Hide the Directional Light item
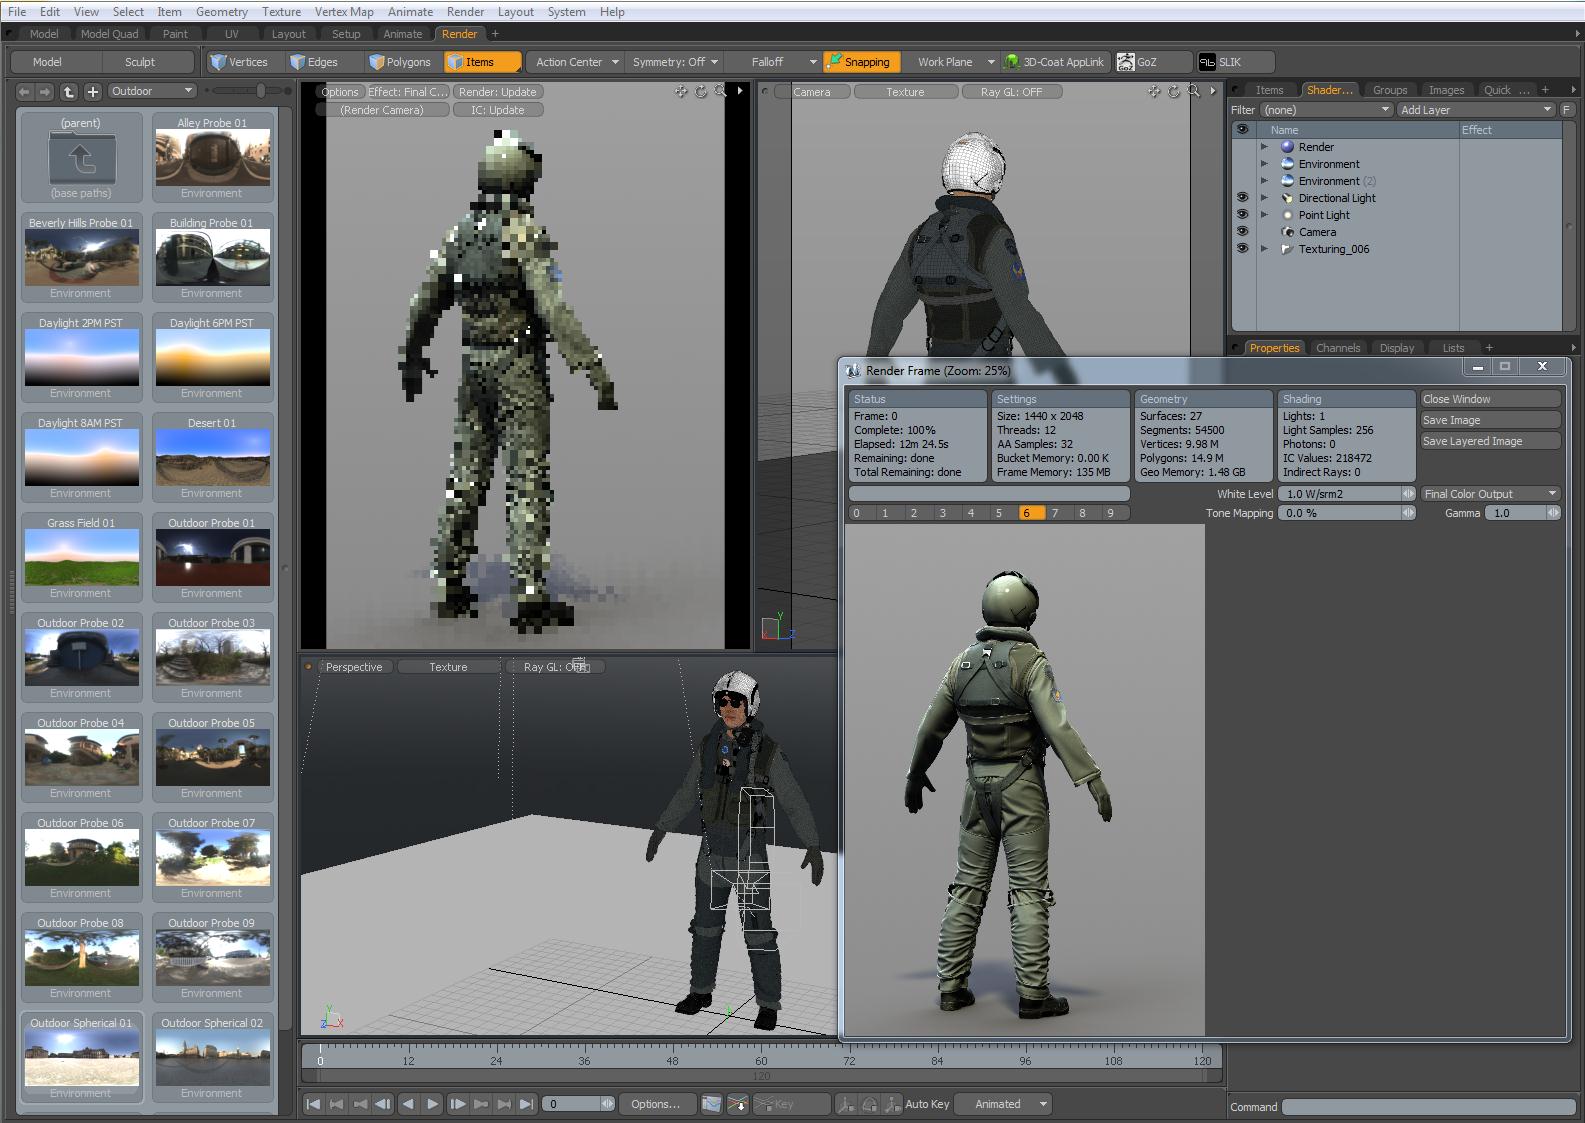Screen dimensions: 1585x1123 (x=1242, y=198)
